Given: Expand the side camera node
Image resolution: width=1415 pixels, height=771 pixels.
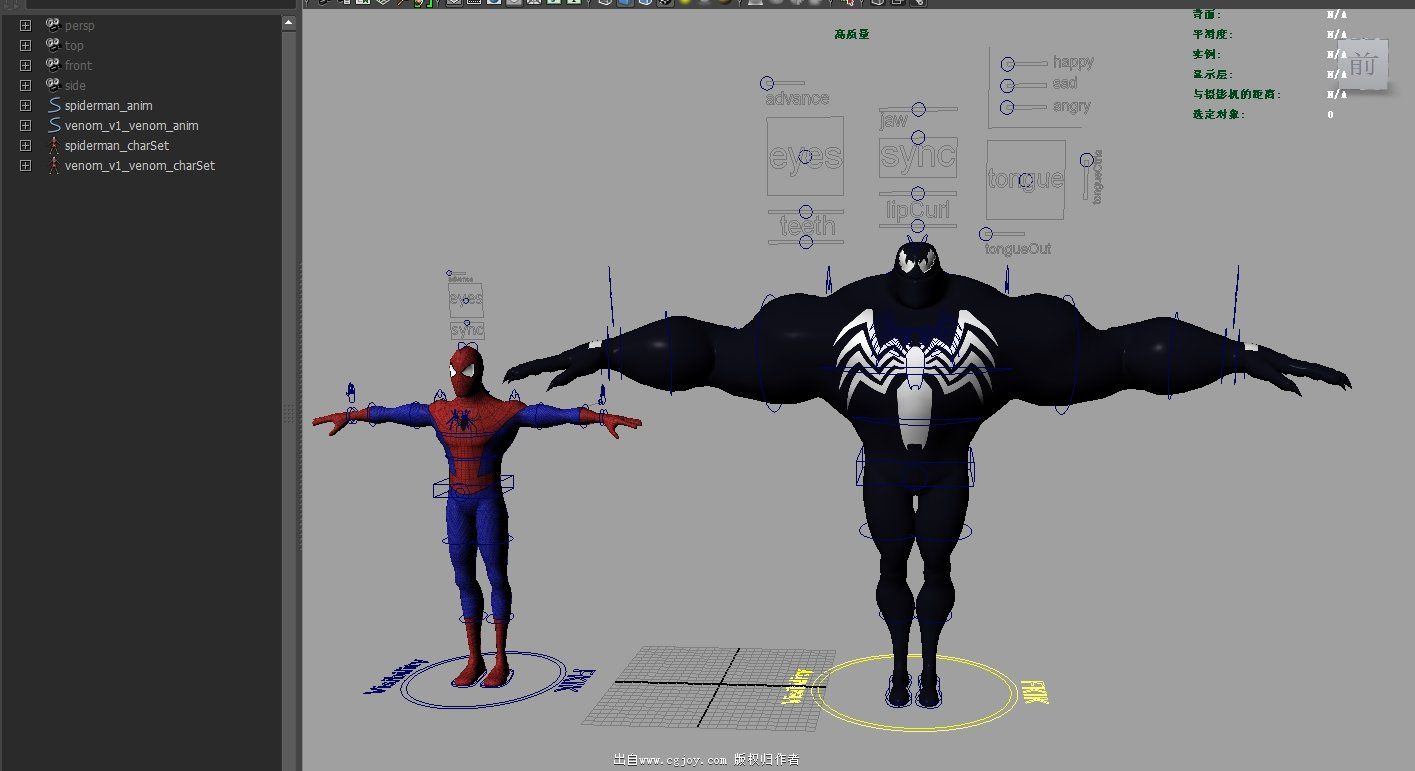Looking at the screenshot, I should point(25,85).
